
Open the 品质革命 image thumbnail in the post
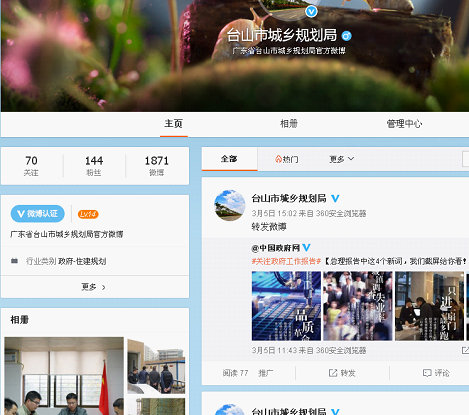click(x=286, y=306)
